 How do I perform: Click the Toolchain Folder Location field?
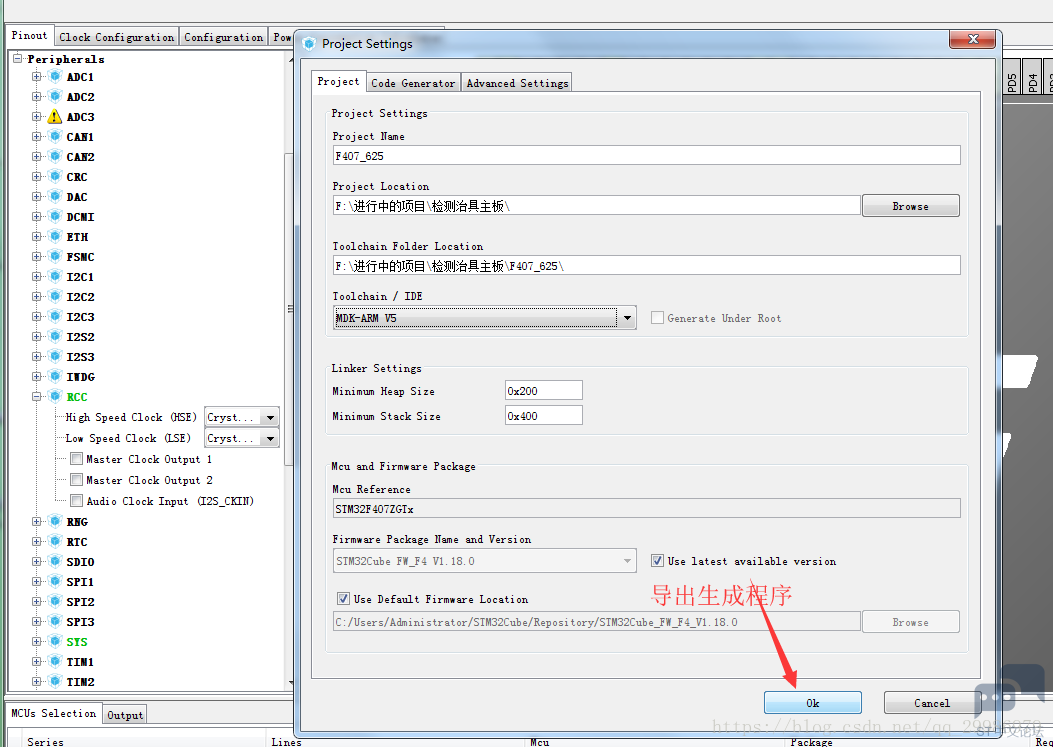click(647, 265)
